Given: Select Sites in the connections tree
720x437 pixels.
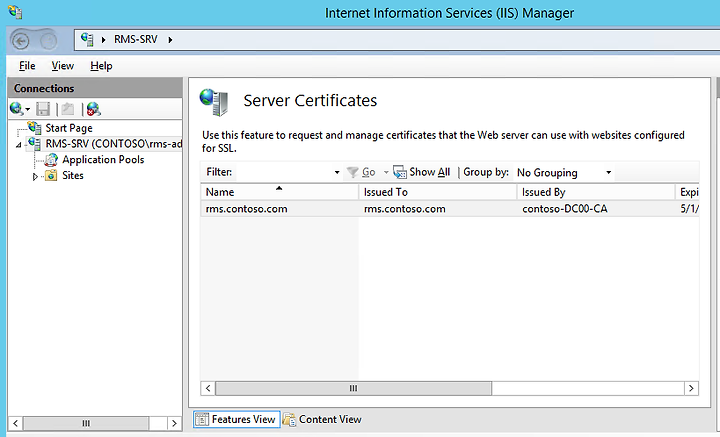Looking at the screenshot, I should pyautogui.click(x=73, y=175).
